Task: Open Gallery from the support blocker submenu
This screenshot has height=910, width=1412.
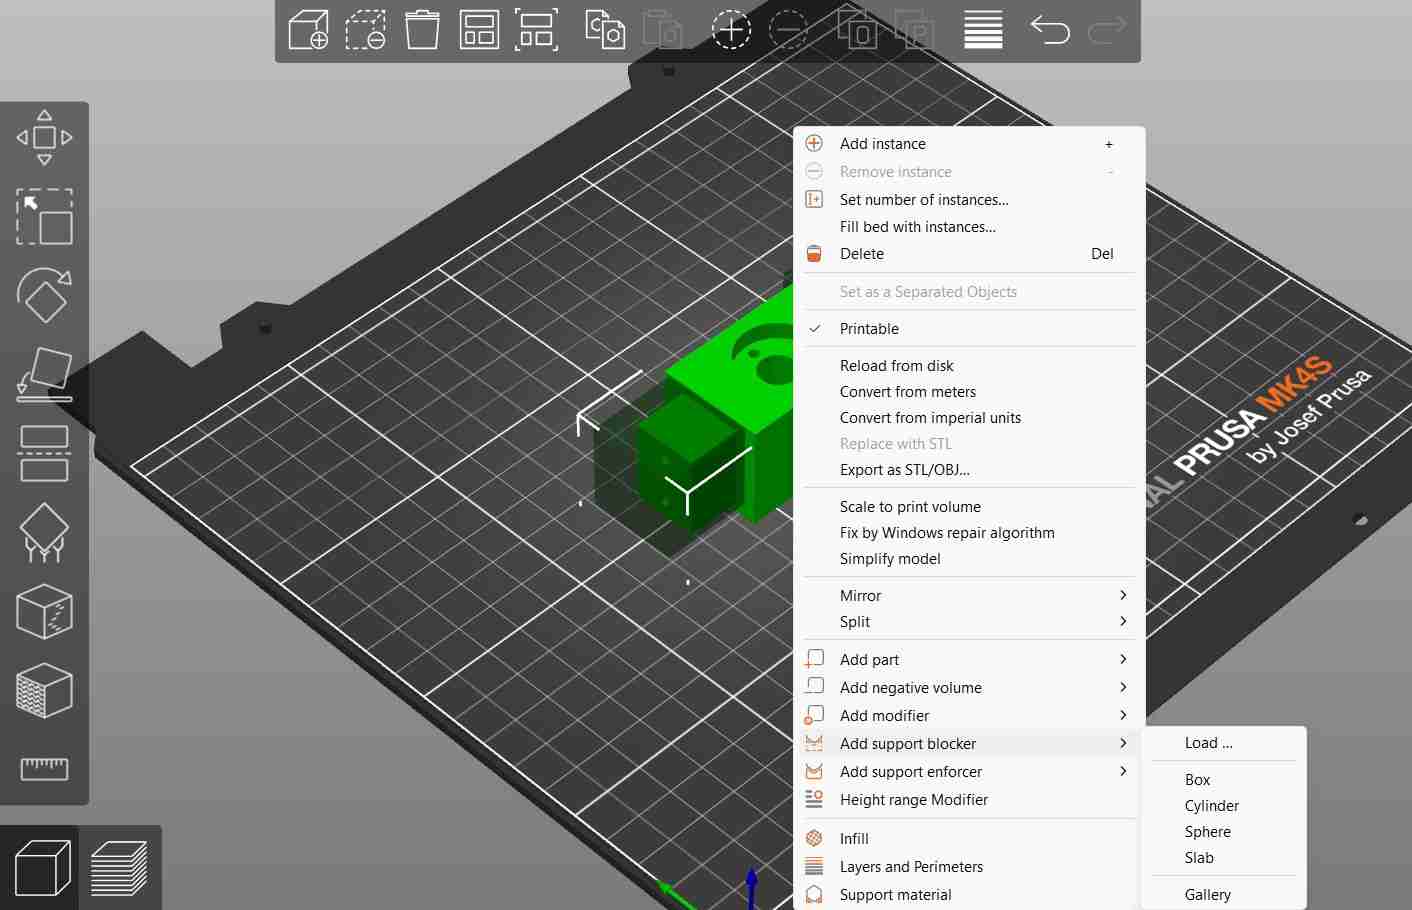Action: coord(1224,895)
